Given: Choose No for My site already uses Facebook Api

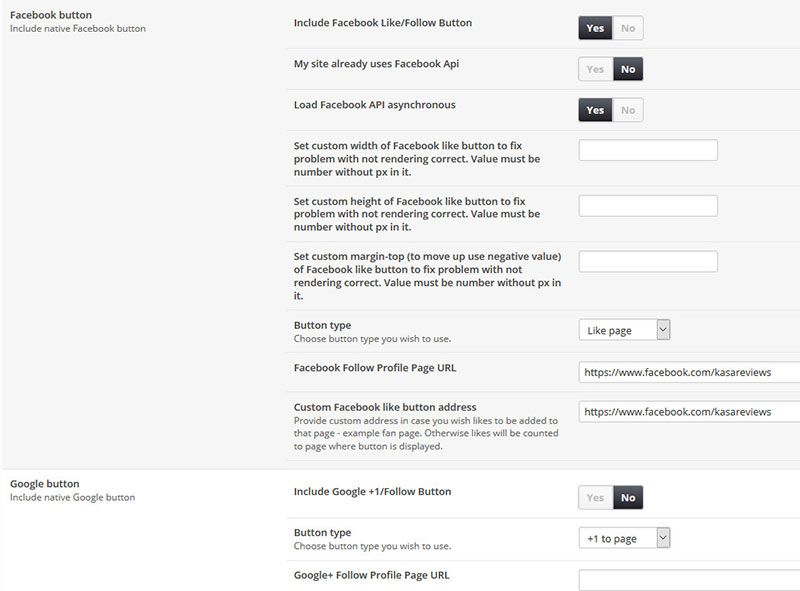Looking at the screenshot, I should click(x=628, y=69).
